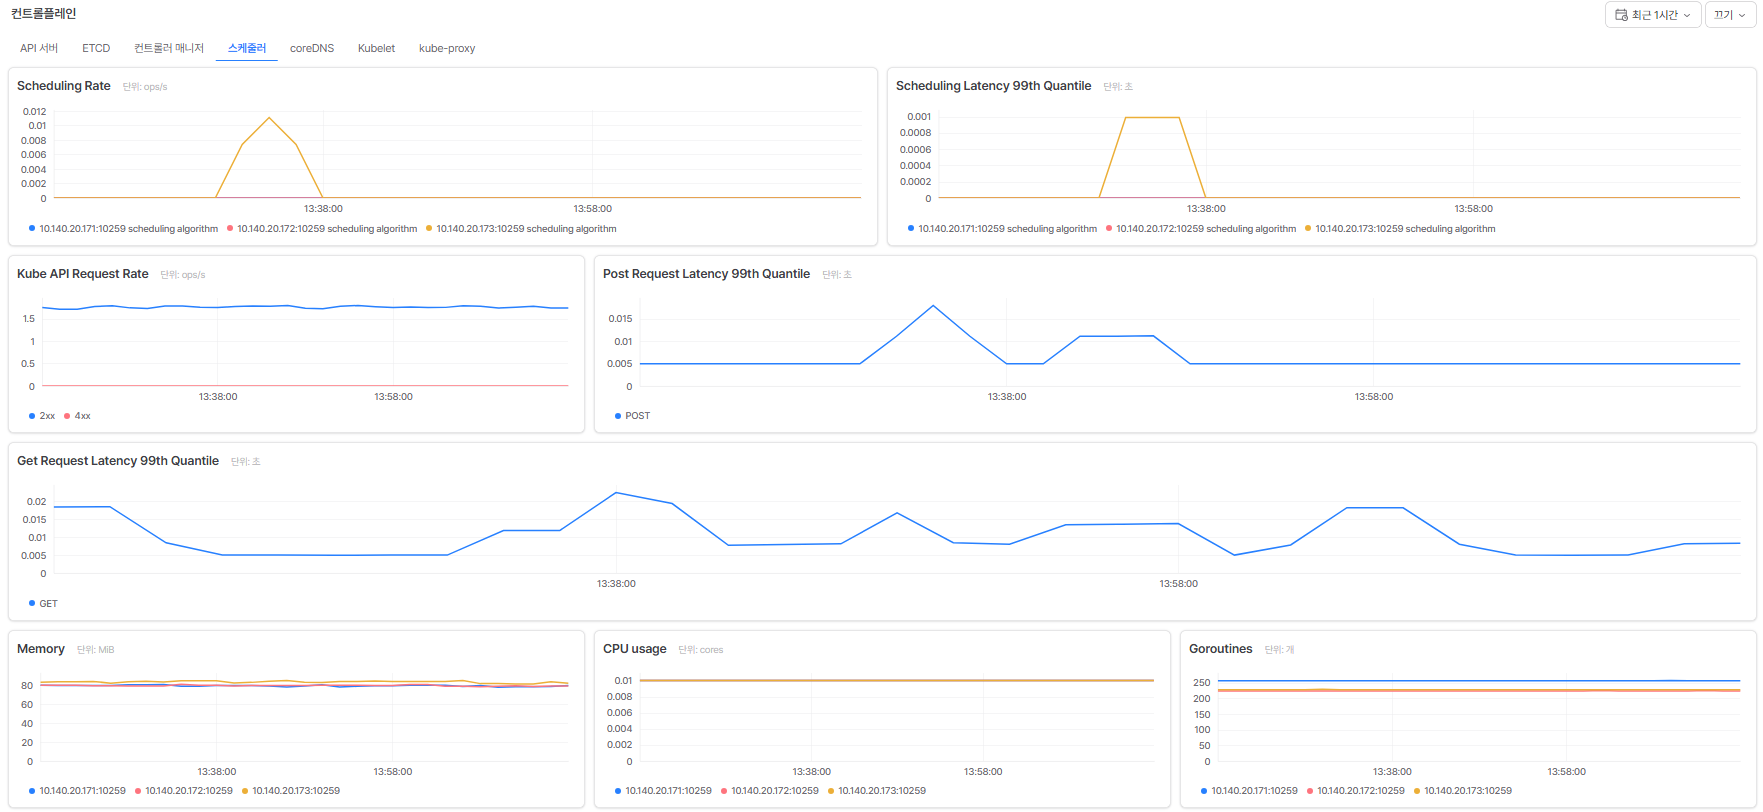The image size is (1763, 812).
Task: Toggle 10.140.20.173:10259 in the Goroutines legend
Action: tap(1463, 791)
